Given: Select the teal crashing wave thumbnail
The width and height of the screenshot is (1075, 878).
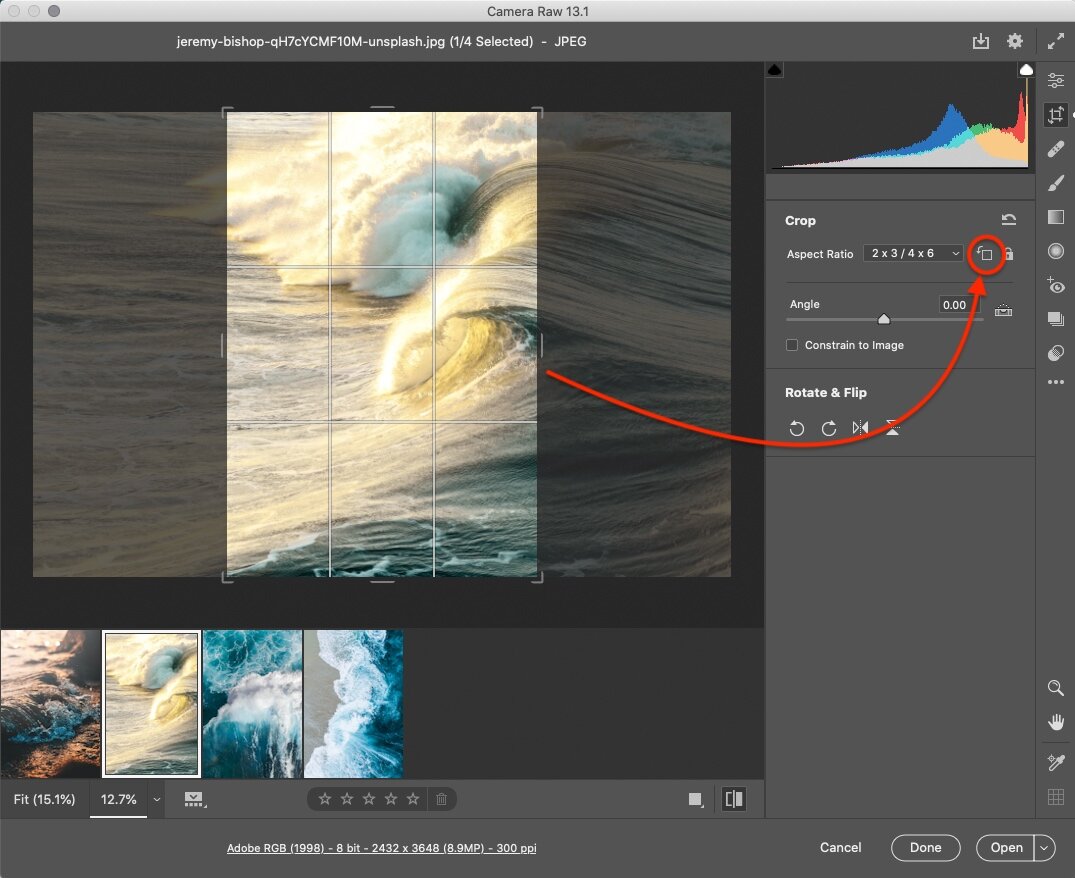Looking at the screenshot, I should tap(252, 704).
